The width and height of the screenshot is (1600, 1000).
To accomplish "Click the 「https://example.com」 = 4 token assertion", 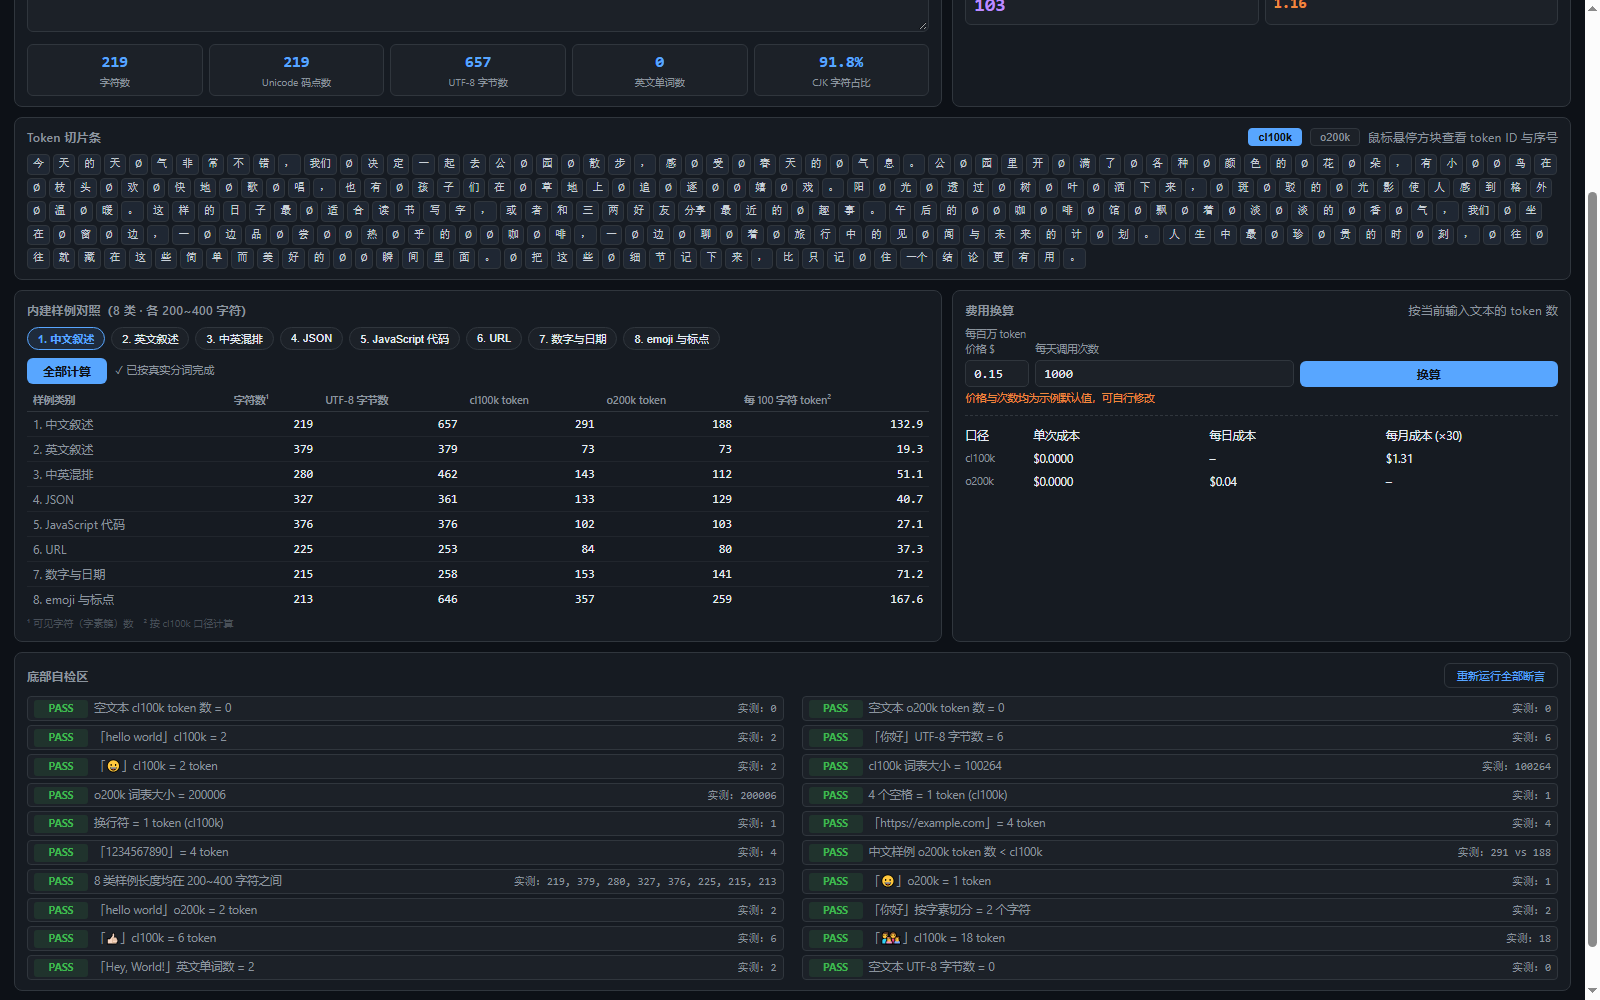I will 1180,823.
